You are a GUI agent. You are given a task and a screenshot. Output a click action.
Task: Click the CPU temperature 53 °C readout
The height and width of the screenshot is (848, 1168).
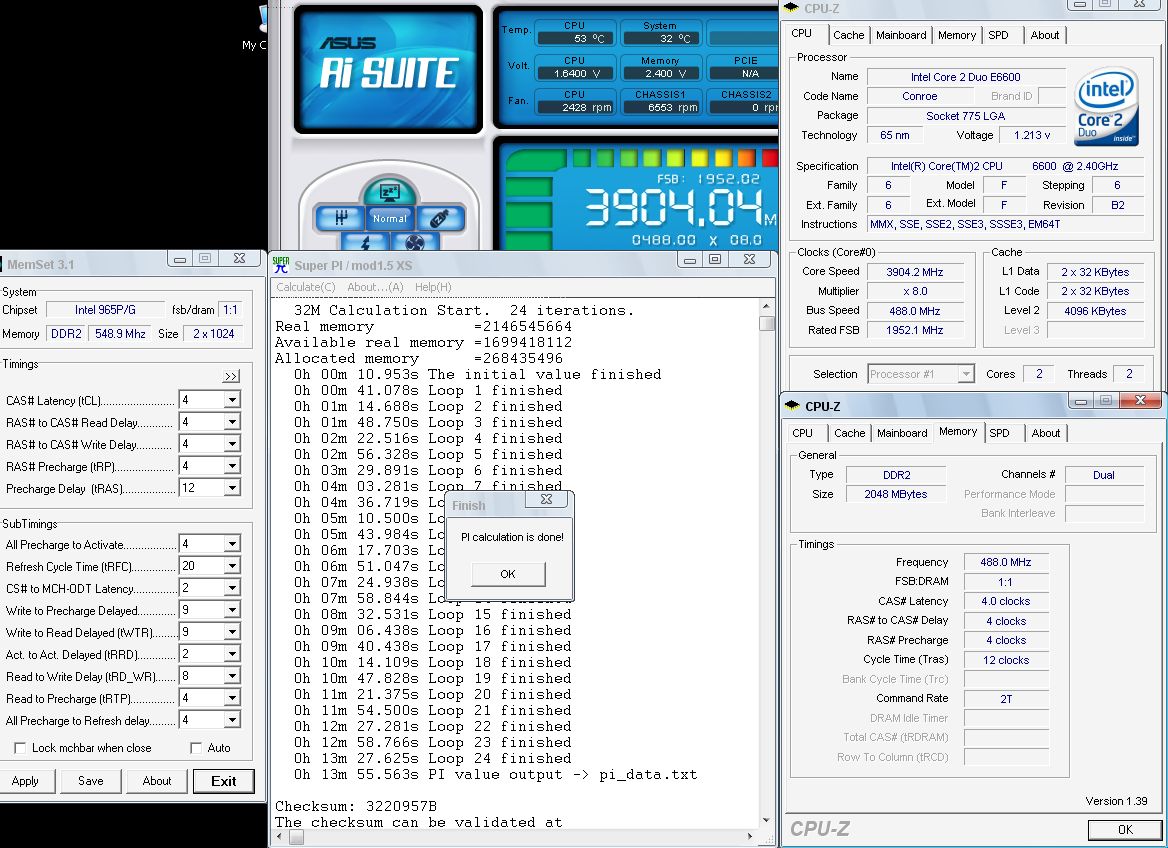[x=577, y=38]
